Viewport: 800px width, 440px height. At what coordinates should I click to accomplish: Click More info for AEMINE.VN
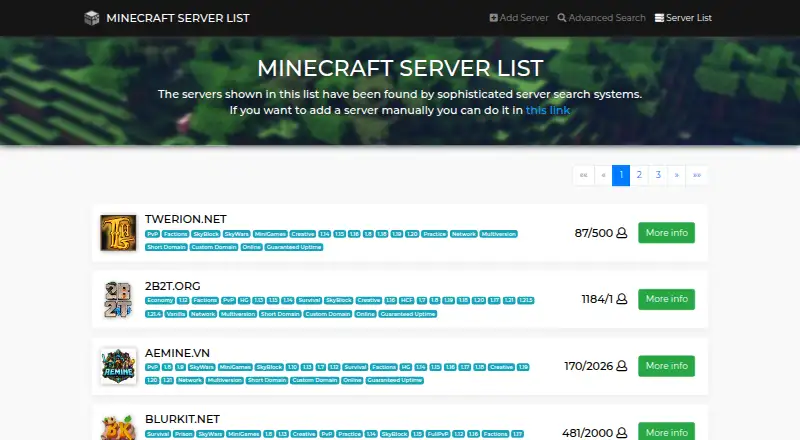coord(666,366)
